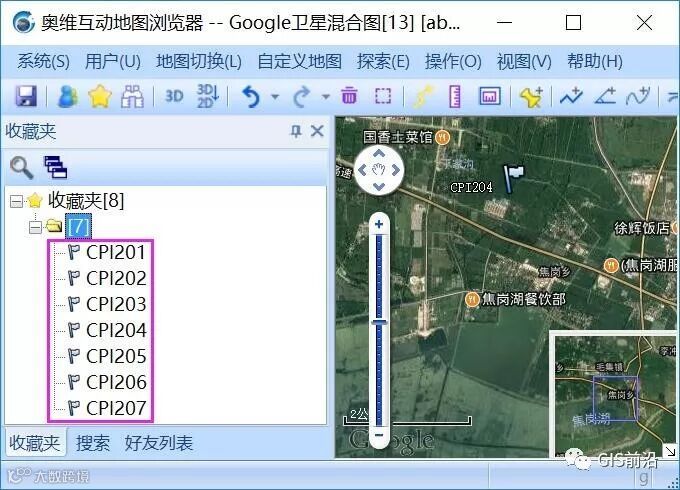The image size is (680, 490).
Task: Open the 视图(V) menu
Action: 524,62
